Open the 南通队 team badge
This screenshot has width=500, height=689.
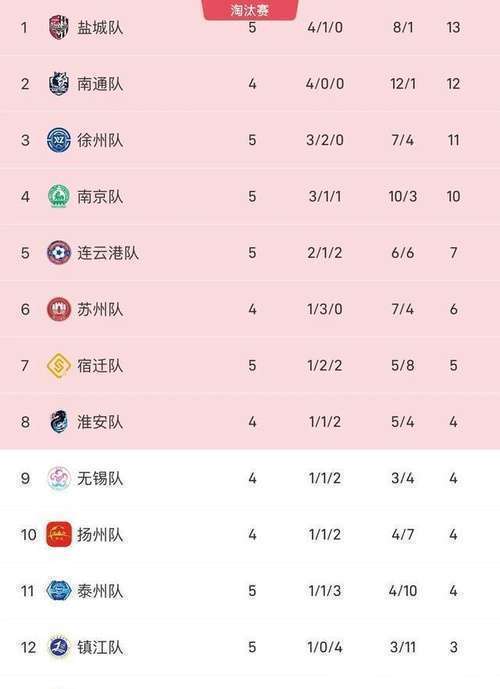(x=59, y=83)
